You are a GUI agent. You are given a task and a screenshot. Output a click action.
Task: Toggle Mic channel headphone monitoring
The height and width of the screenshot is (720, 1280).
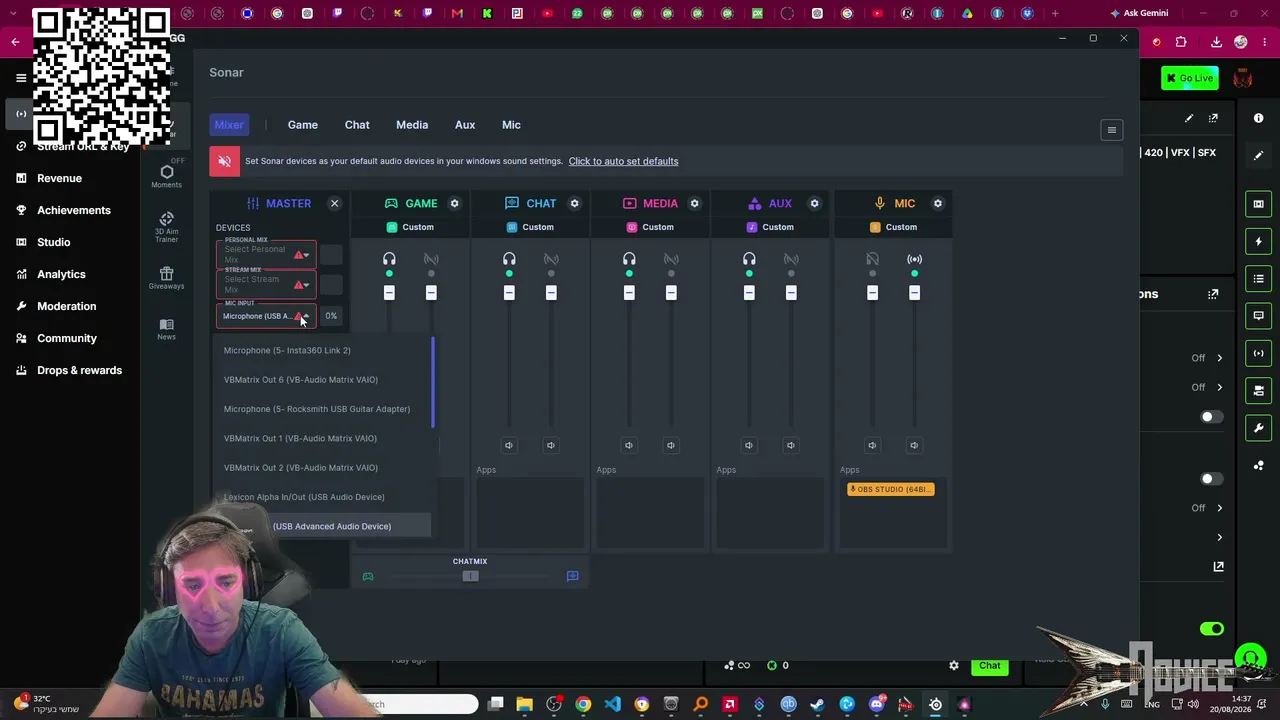(872, 259)
